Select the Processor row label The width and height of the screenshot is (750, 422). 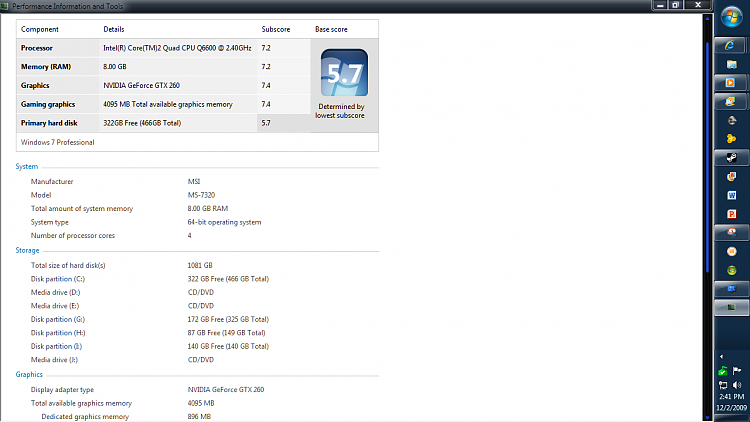(37, 48)
